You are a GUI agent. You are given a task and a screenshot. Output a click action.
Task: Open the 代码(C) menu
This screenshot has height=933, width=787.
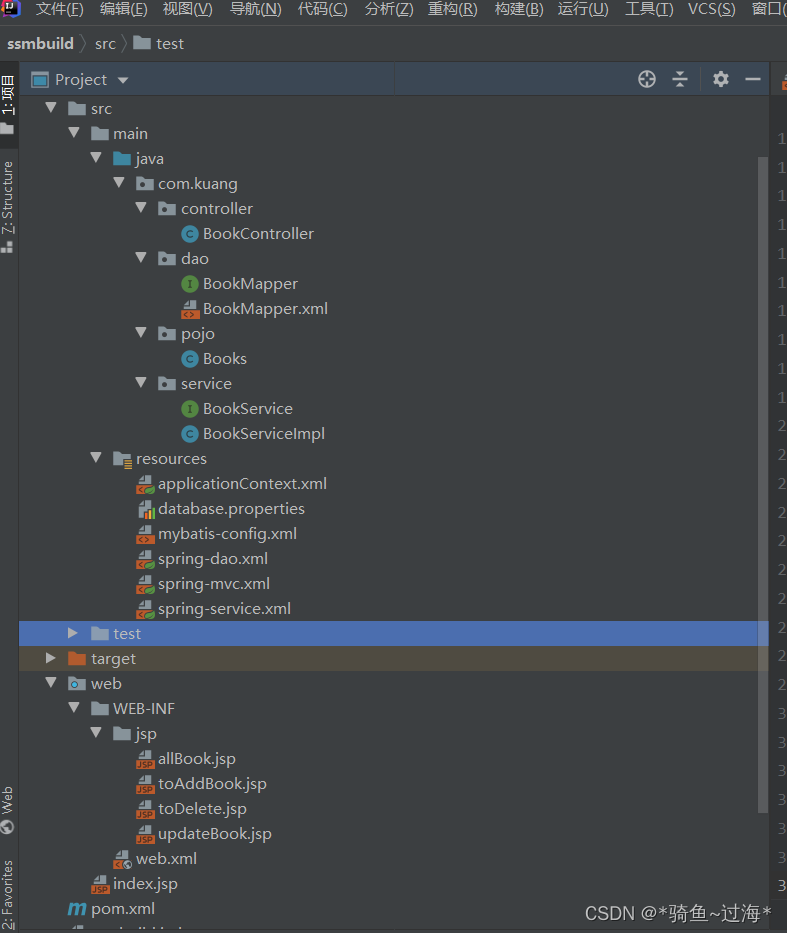coord(322,9)
